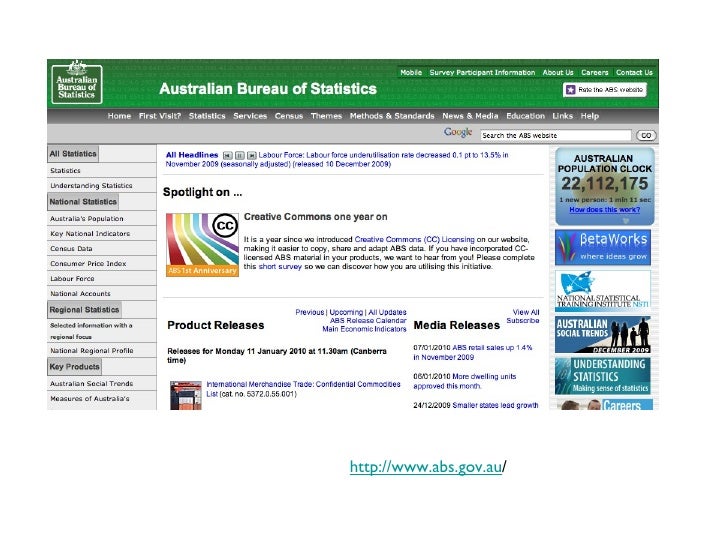728x546 pixels.
Task: Open Key National Indicators link
Action: pos(90,234)
